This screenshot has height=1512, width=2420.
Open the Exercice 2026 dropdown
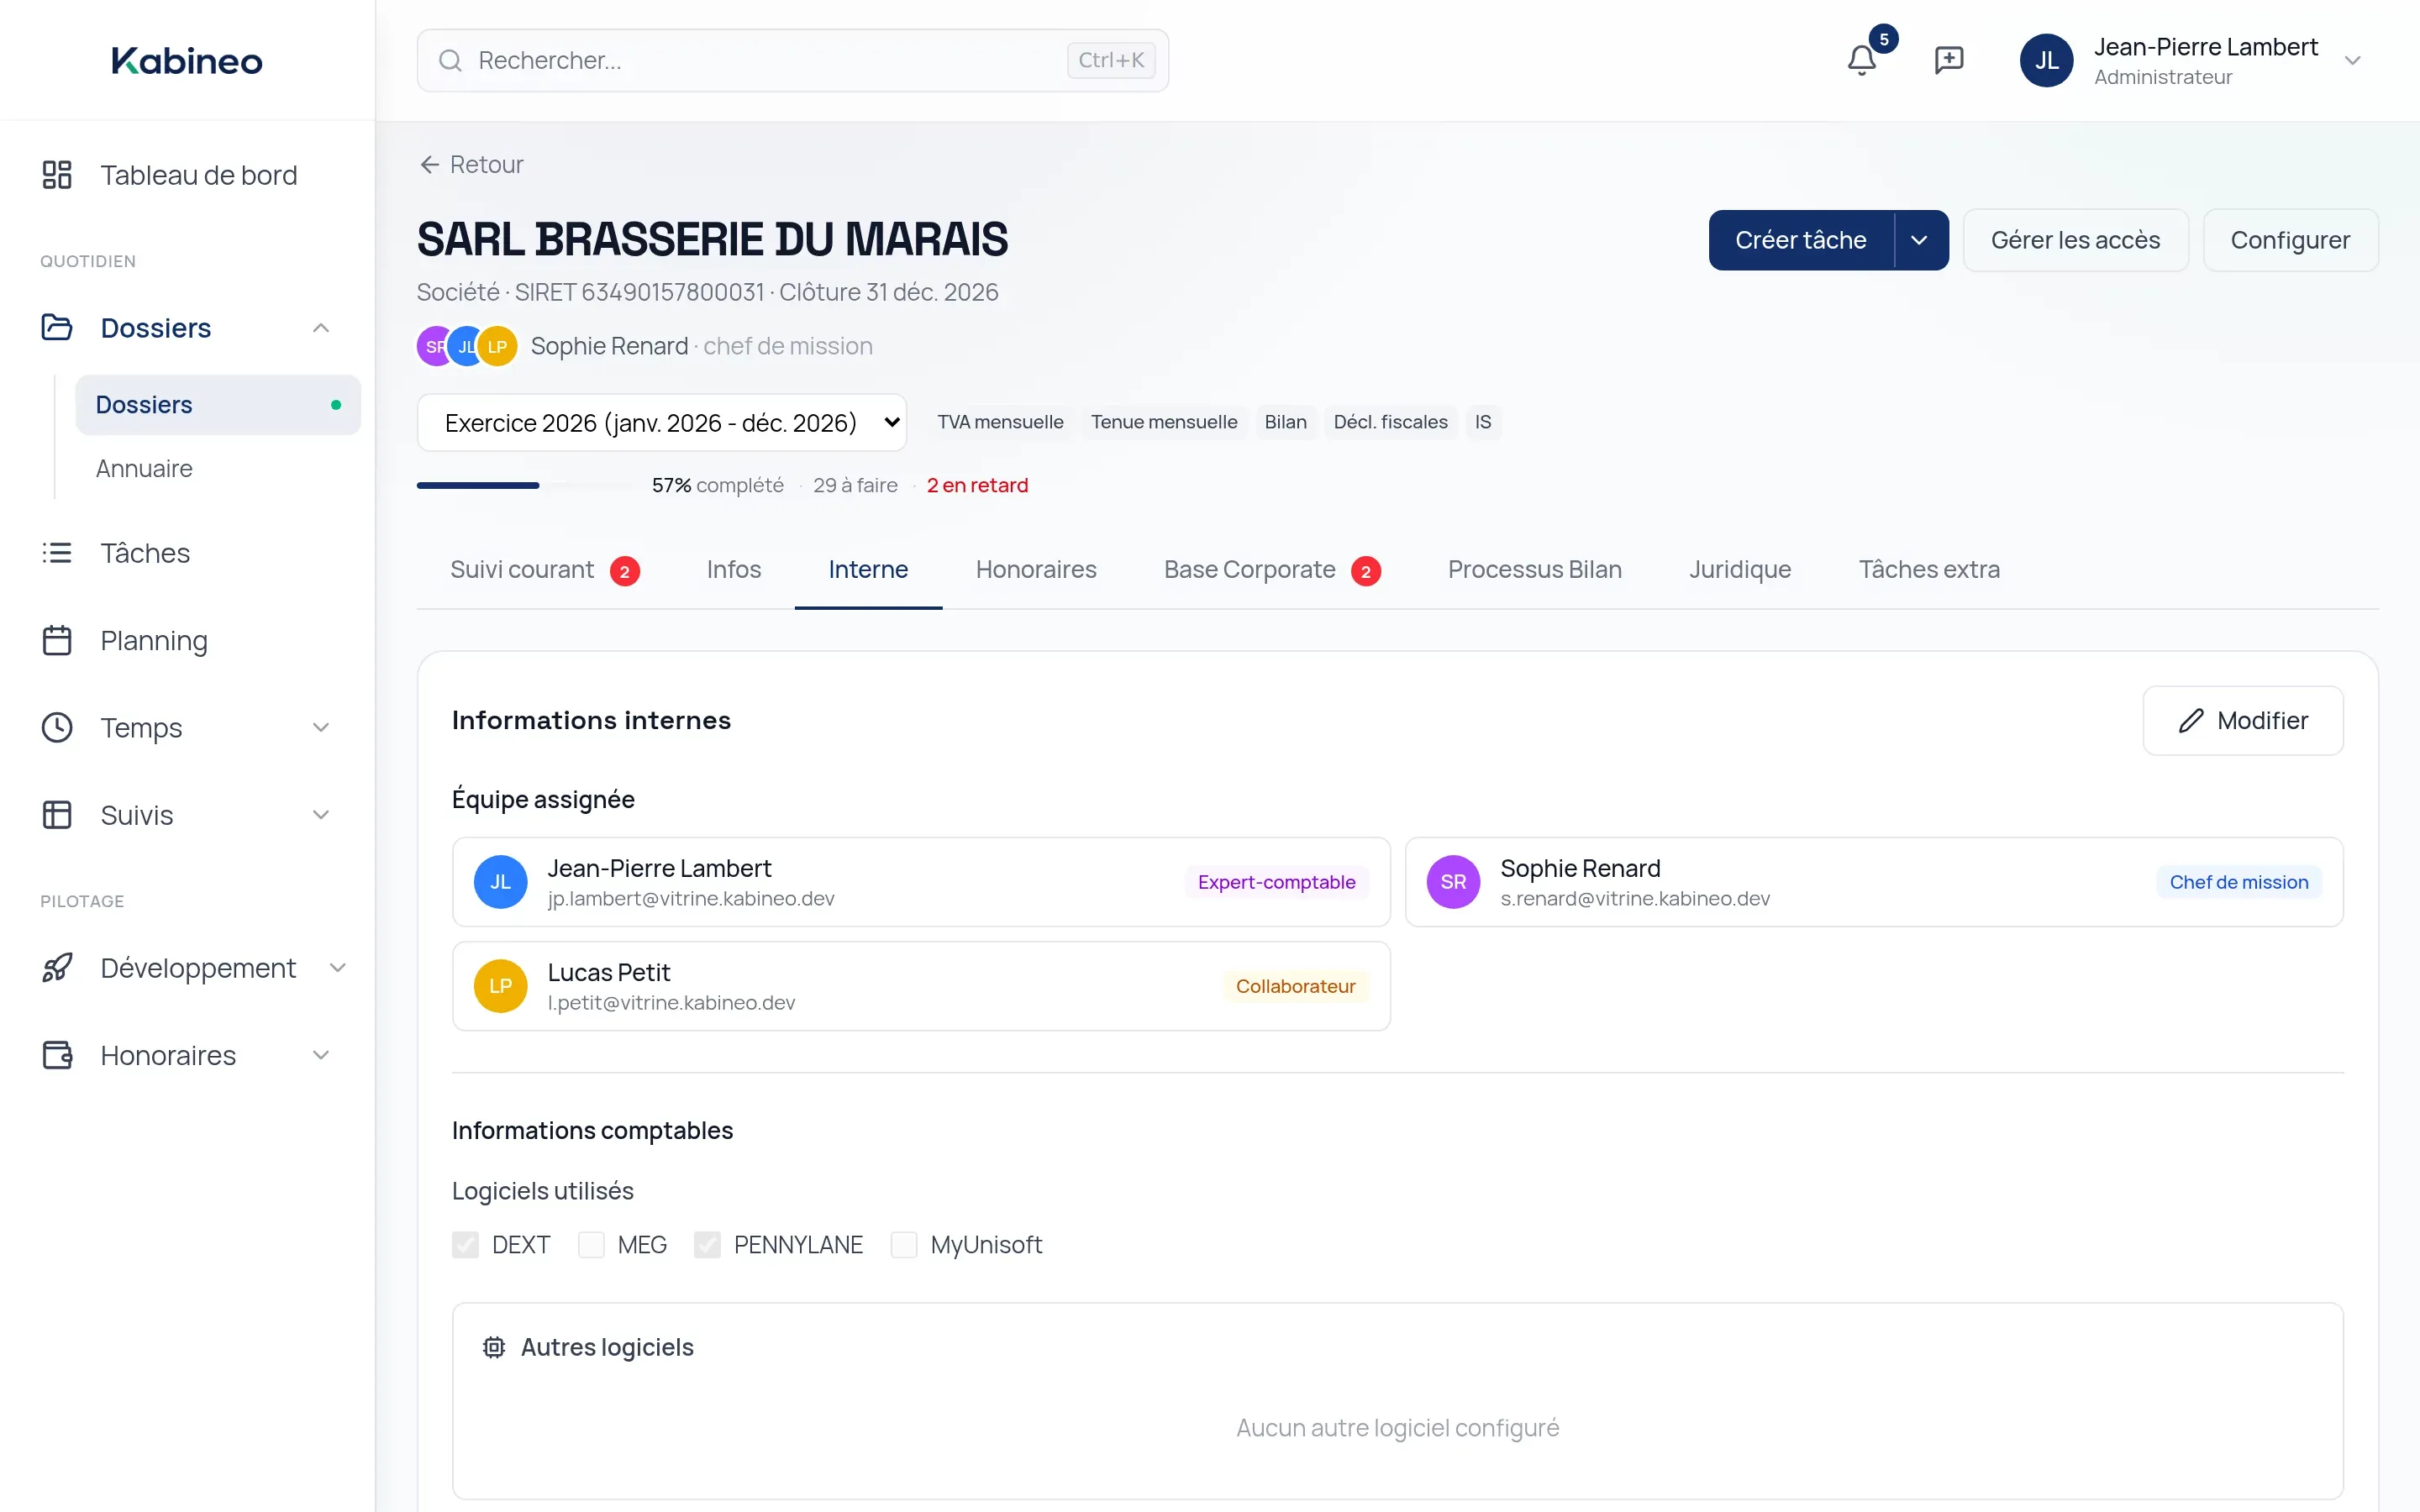pos(662,423)
